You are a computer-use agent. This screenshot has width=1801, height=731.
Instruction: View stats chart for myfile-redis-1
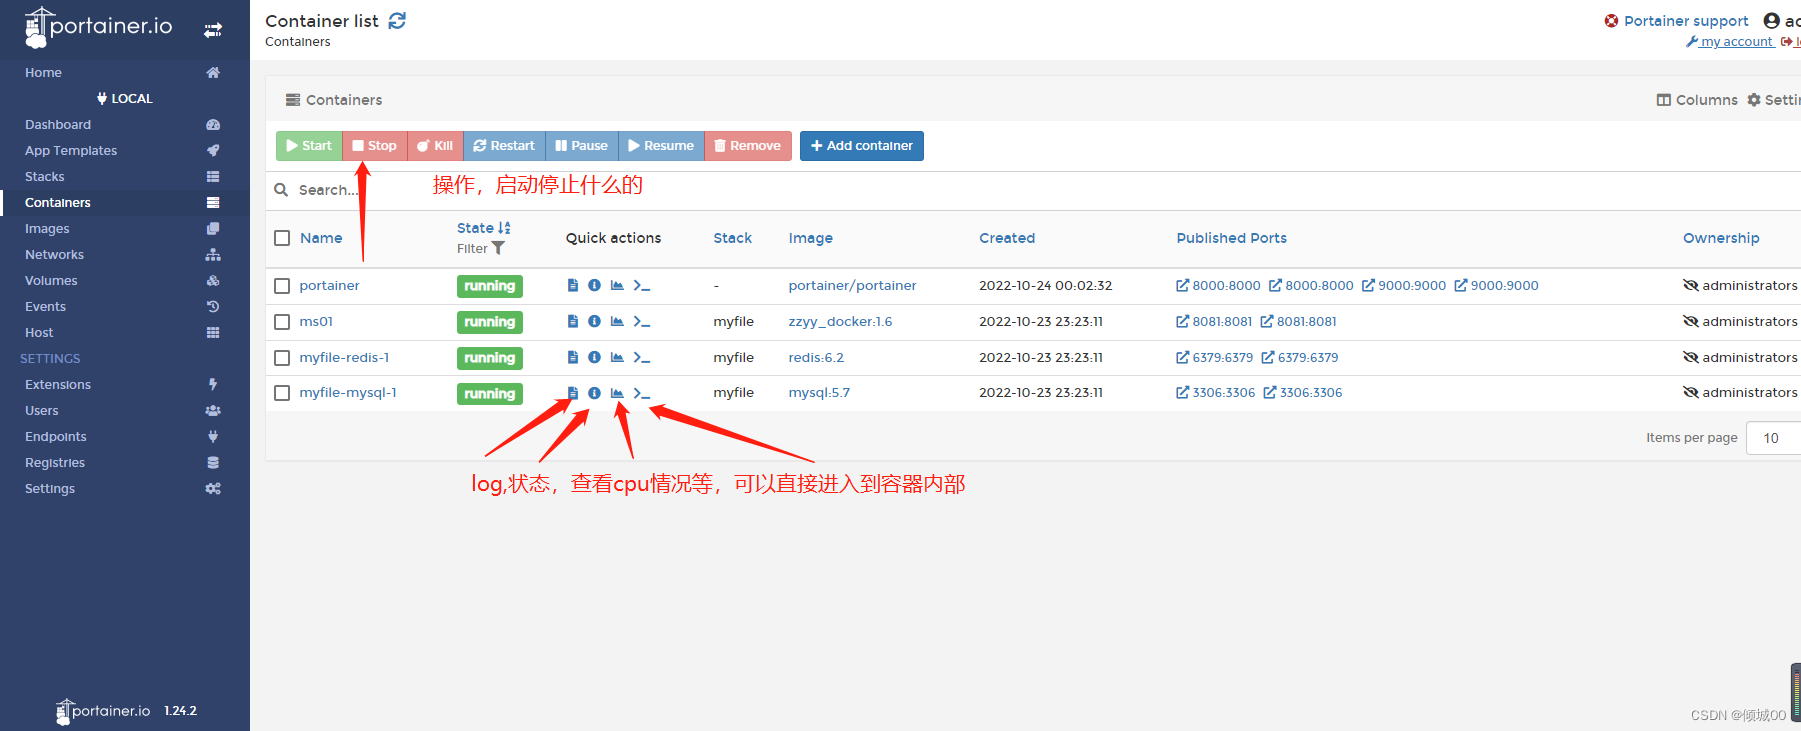click(x=617, y=357)
